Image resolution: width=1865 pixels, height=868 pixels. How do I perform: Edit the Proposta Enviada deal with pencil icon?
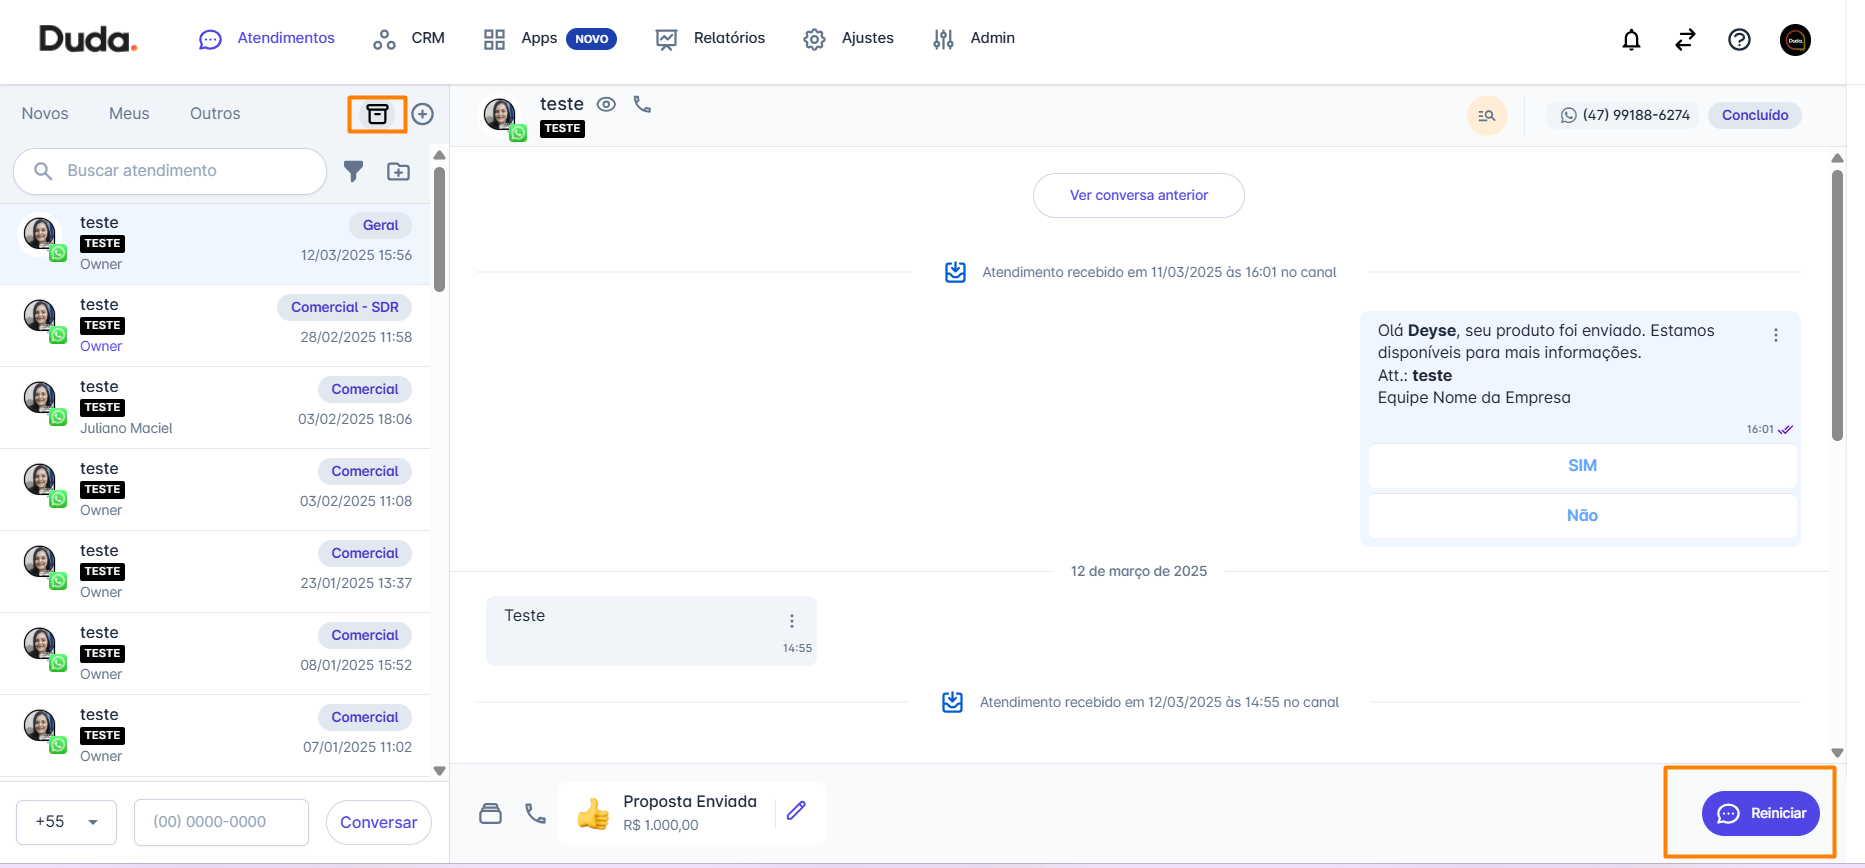click(x=796, y=811)
